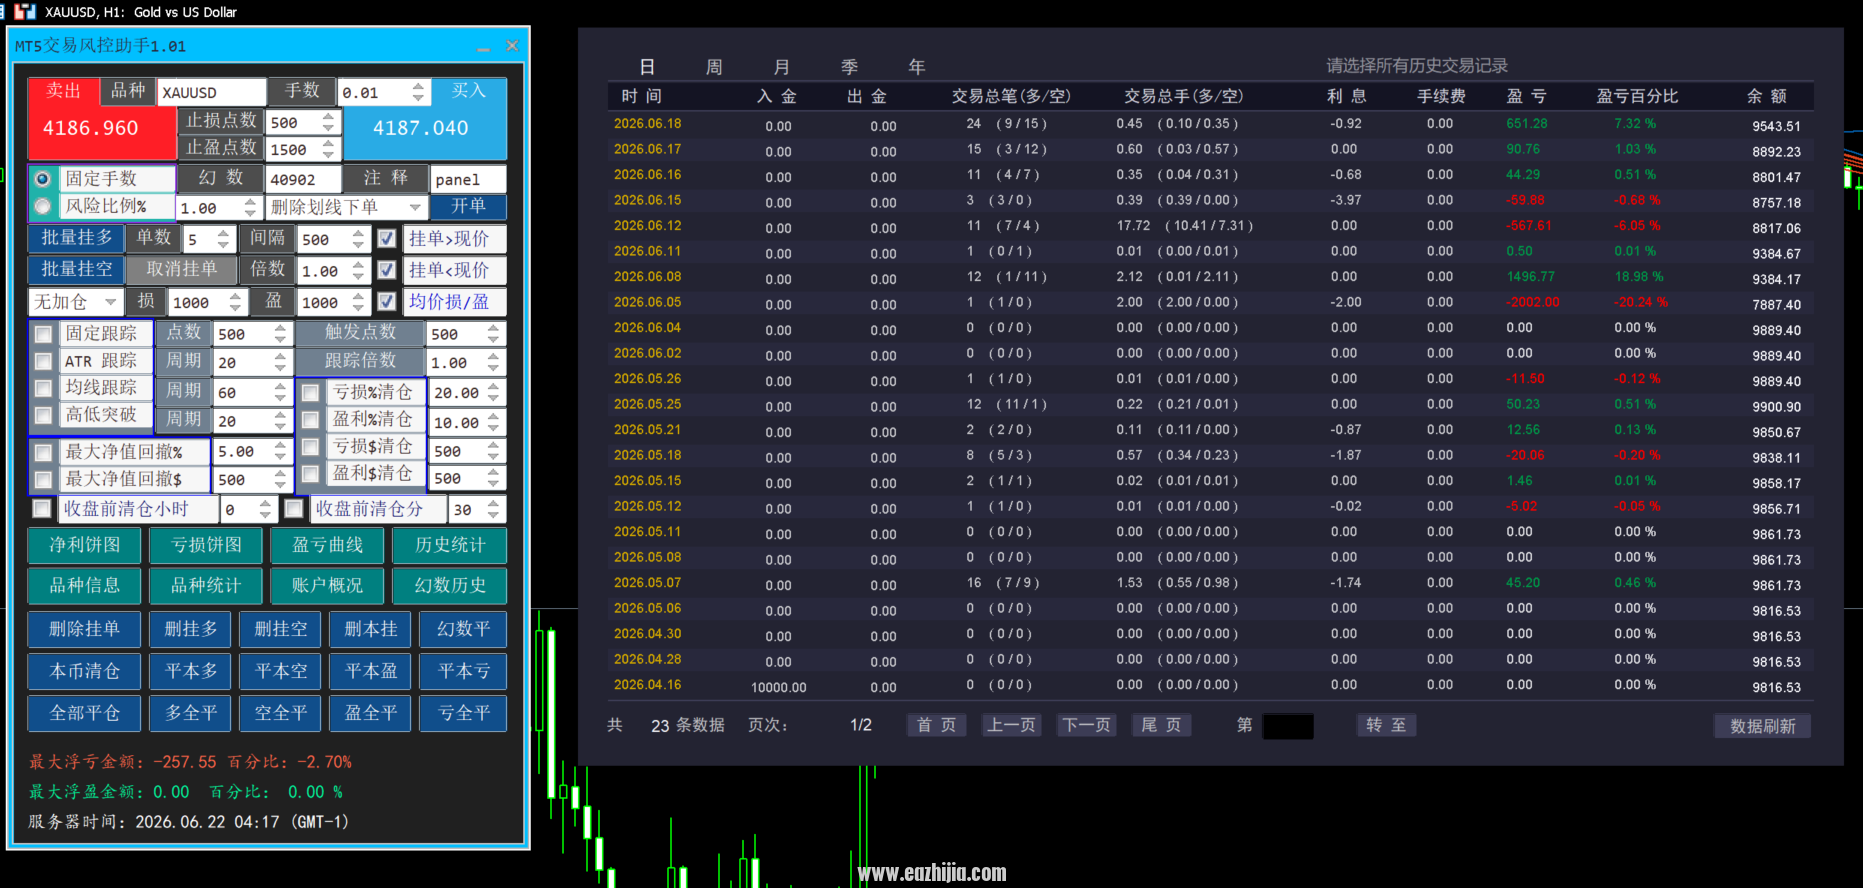Open 品种统计 symbol statistics
This screenshot has height=888, width=1863.
click(x=206, y=586)
